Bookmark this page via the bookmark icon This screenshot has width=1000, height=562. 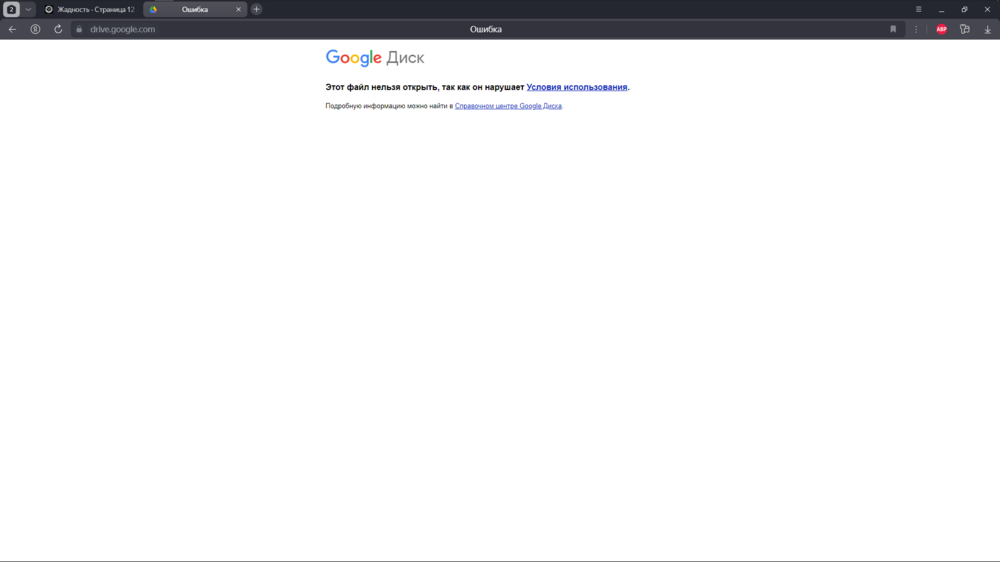pyautogui.click(x=893, y=29)
